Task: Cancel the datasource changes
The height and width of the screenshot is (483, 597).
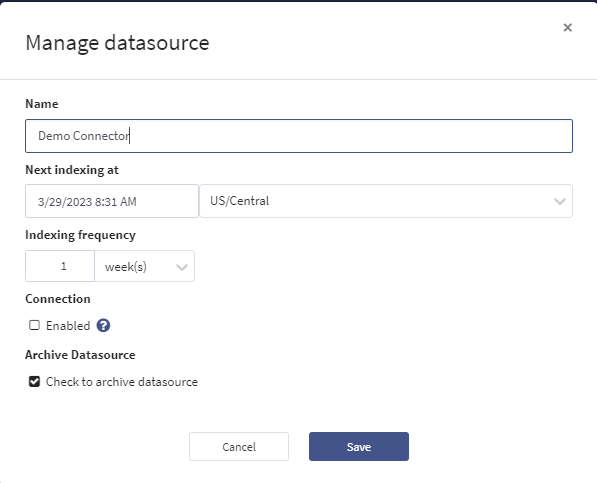Action: pyautogui.click(x=239, y=446)
